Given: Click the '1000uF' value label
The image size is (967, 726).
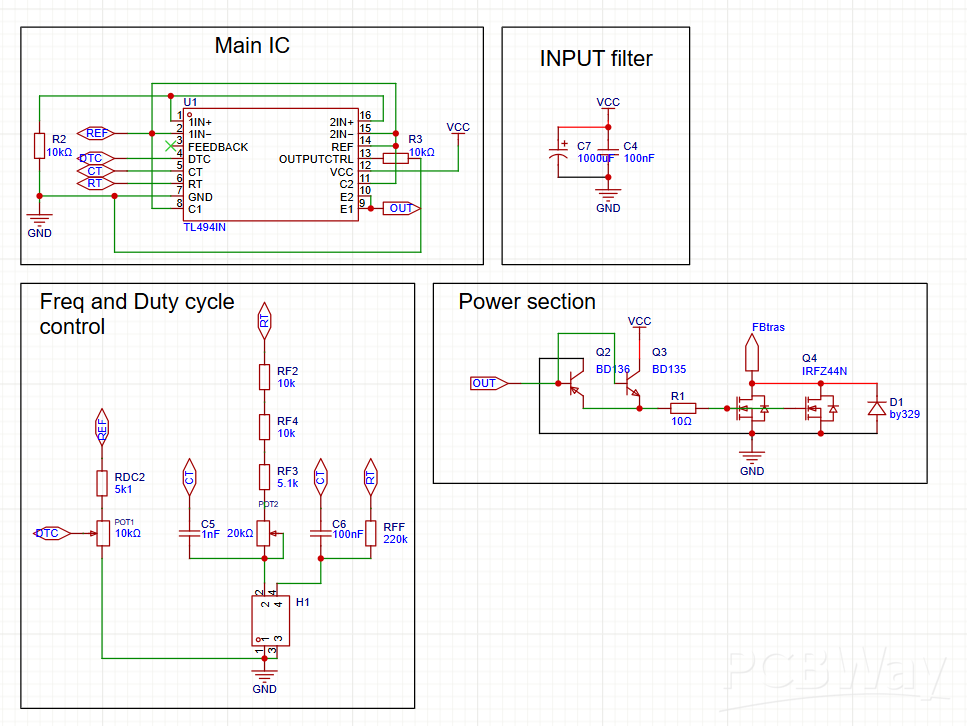Looking at the screenshot, I should 595,159.
